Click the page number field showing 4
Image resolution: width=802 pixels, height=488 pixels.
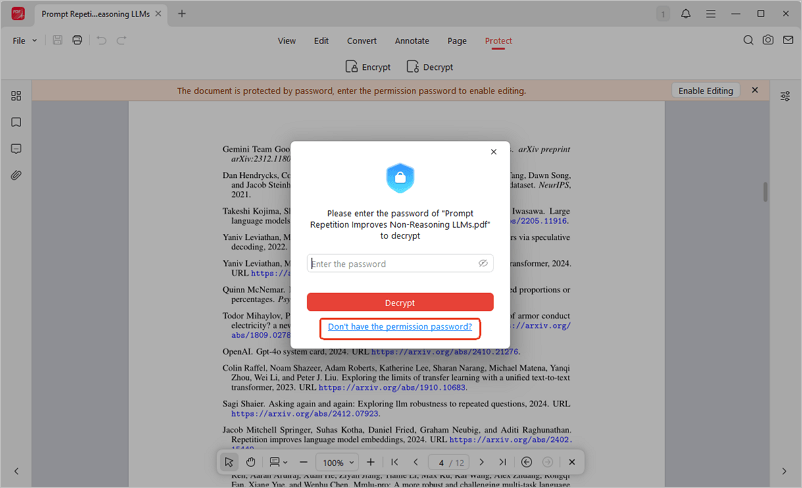pos(441,463)
